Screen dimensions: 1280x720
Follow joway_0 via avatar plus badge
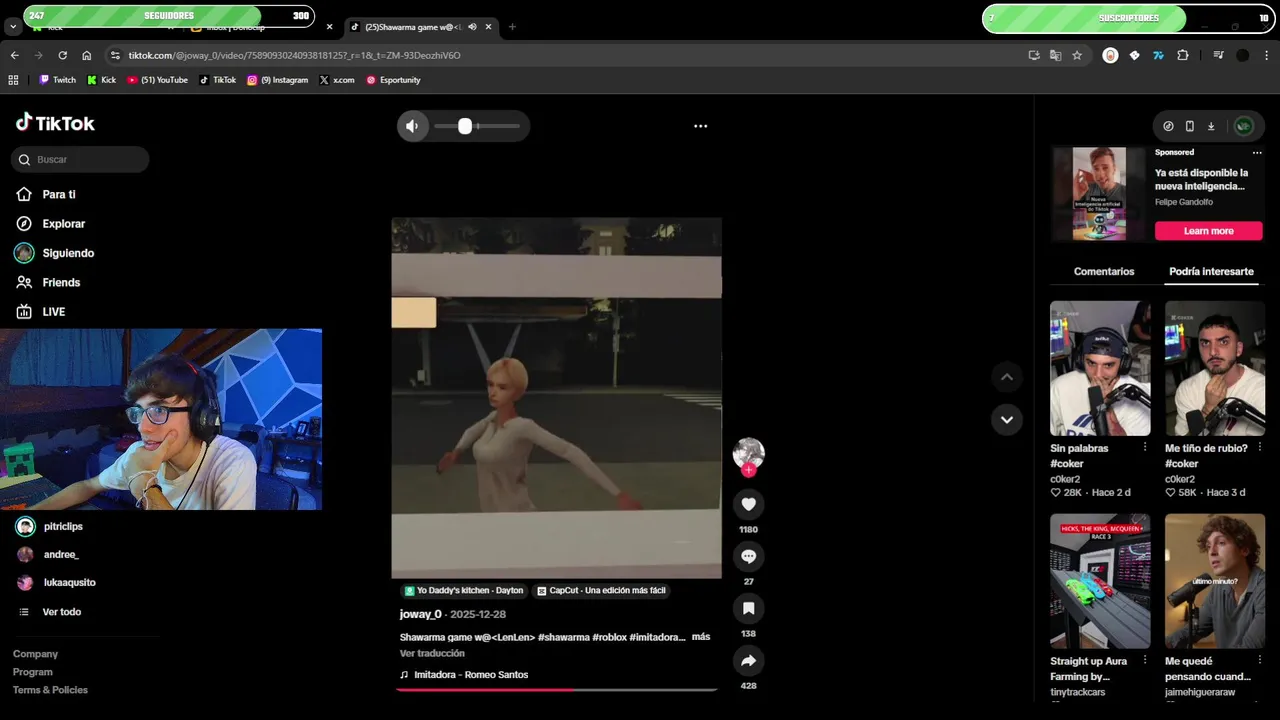pyautogui.click(x=748, y=470)
